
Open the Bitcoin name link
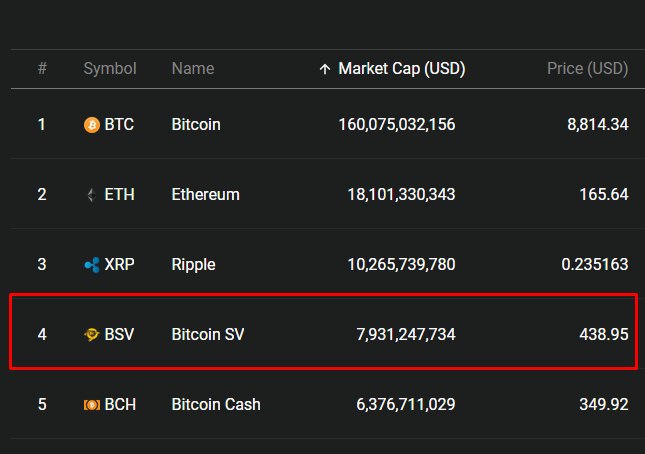point(196,125)
